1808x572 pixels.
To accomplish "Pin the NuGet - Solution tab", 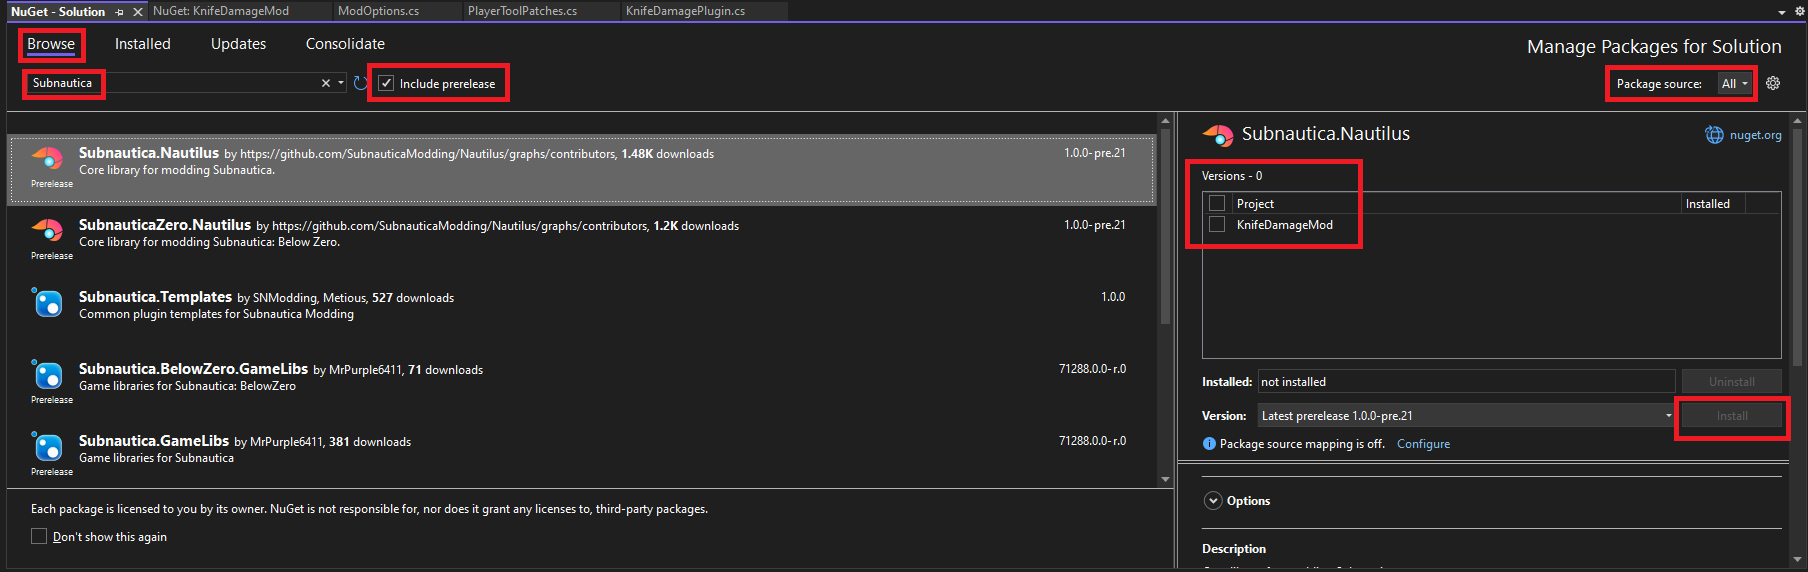I will click(120, 12).
